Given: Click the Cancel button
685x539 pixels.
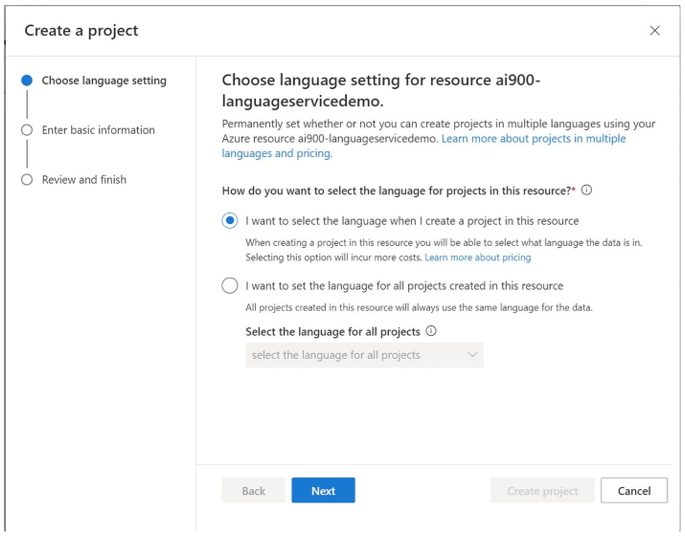Looking at the screenshot, I should point(634,491).
